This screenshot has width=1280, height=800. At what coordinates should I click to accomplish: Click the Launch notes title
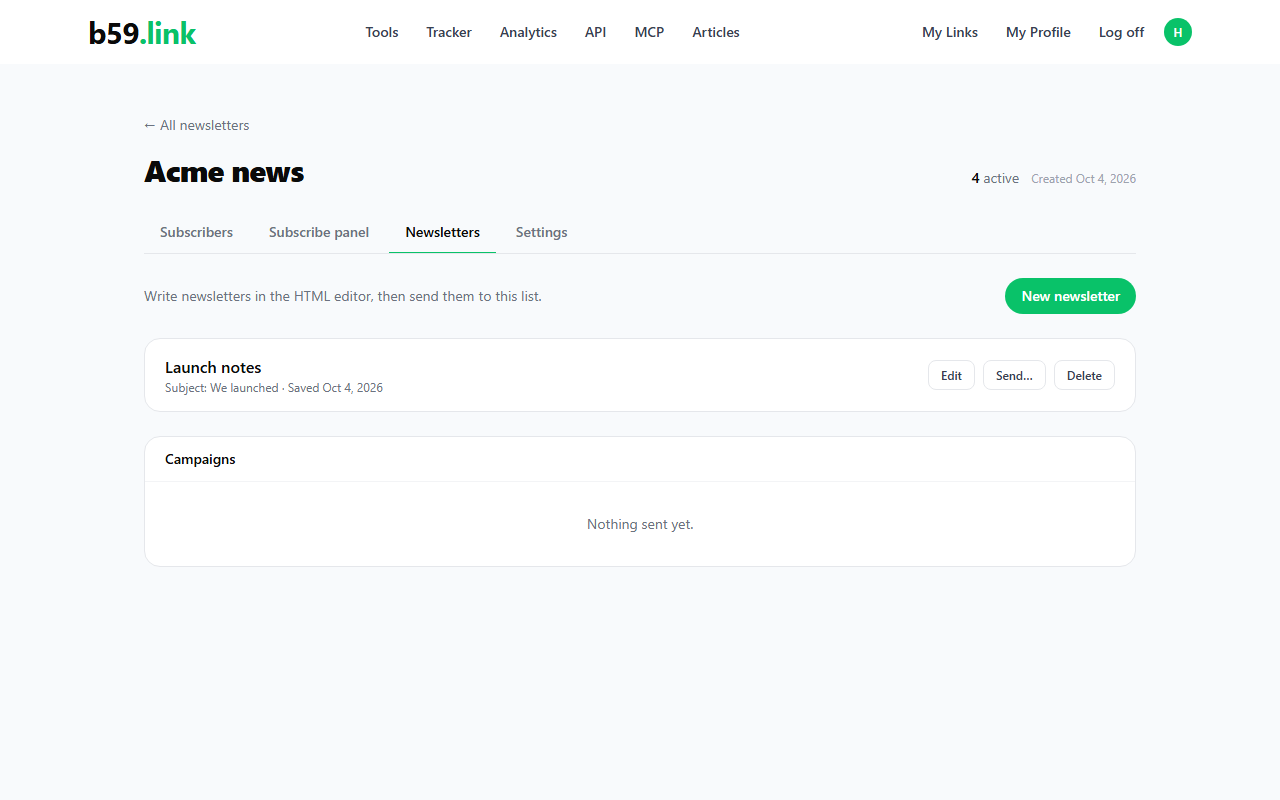coord(213,367)
